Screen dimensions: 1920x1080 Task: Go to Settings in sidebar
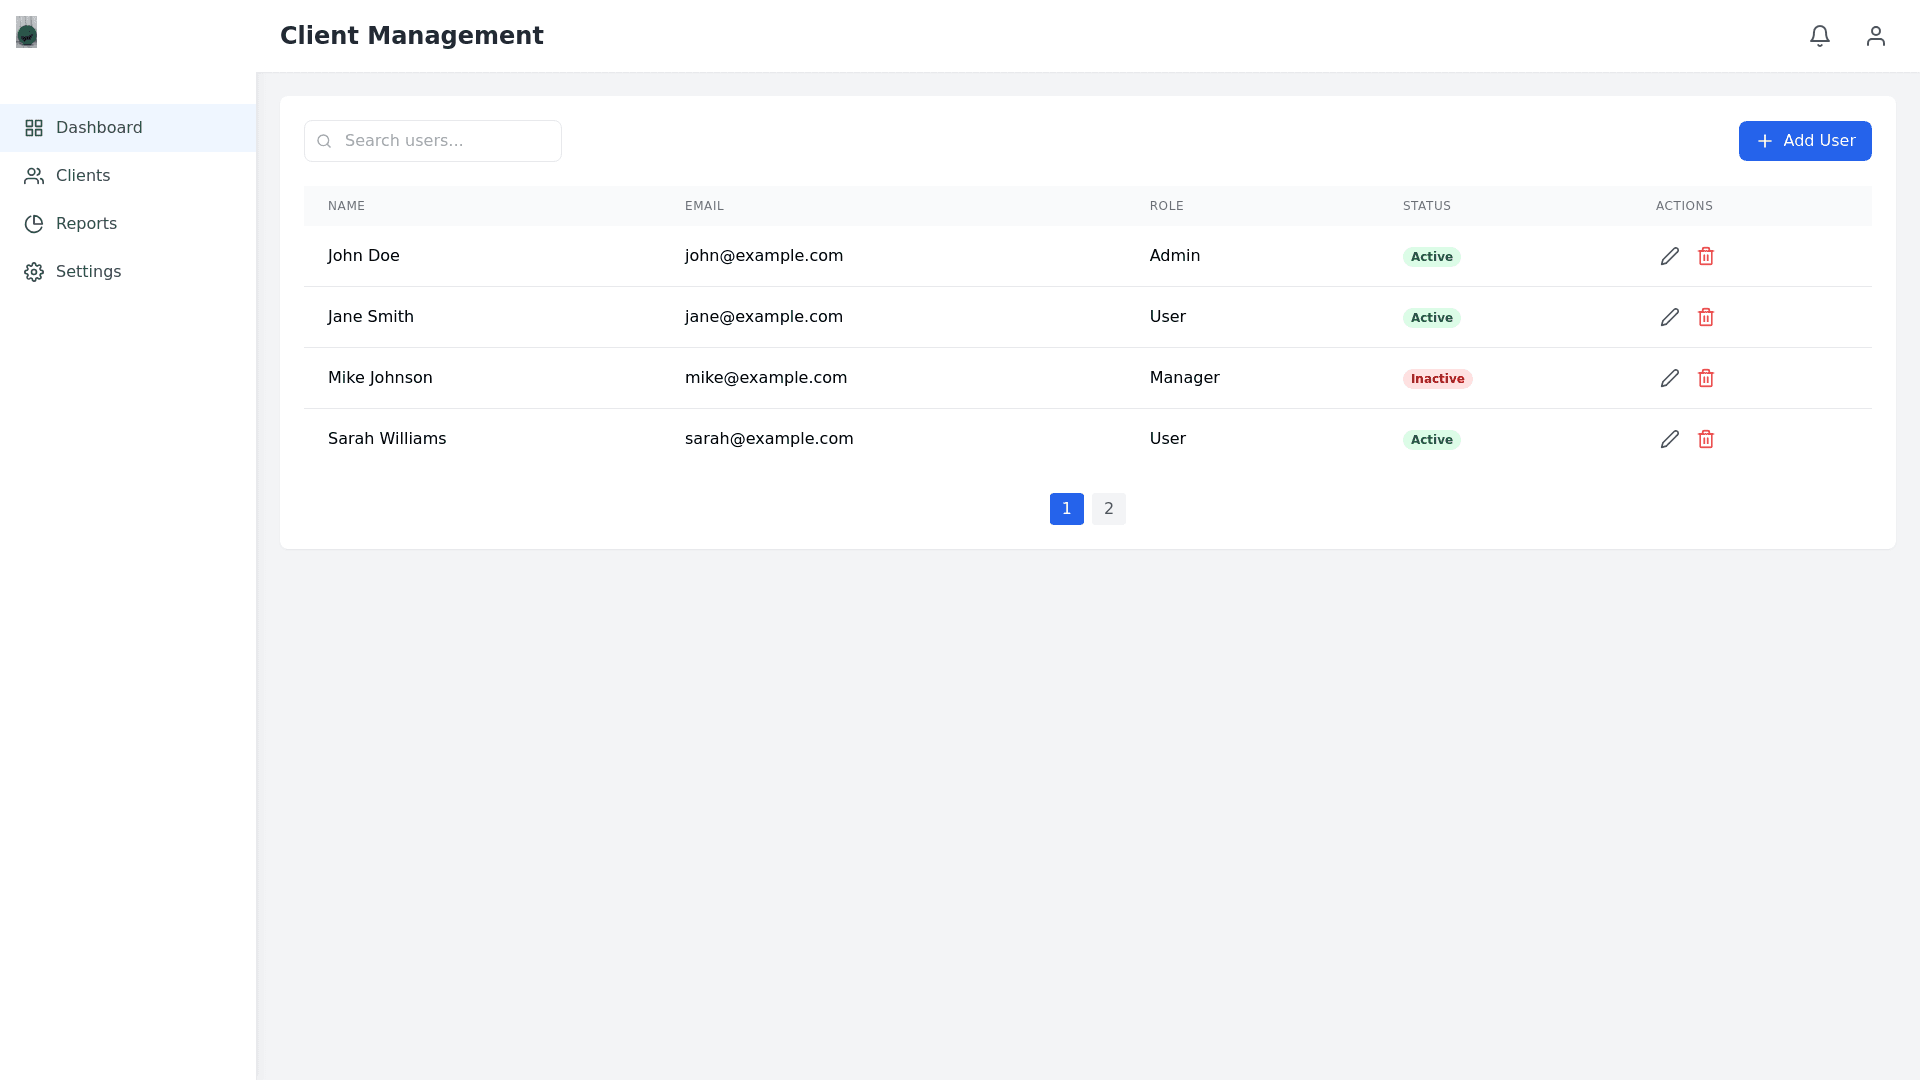click(x=88, y=272)
